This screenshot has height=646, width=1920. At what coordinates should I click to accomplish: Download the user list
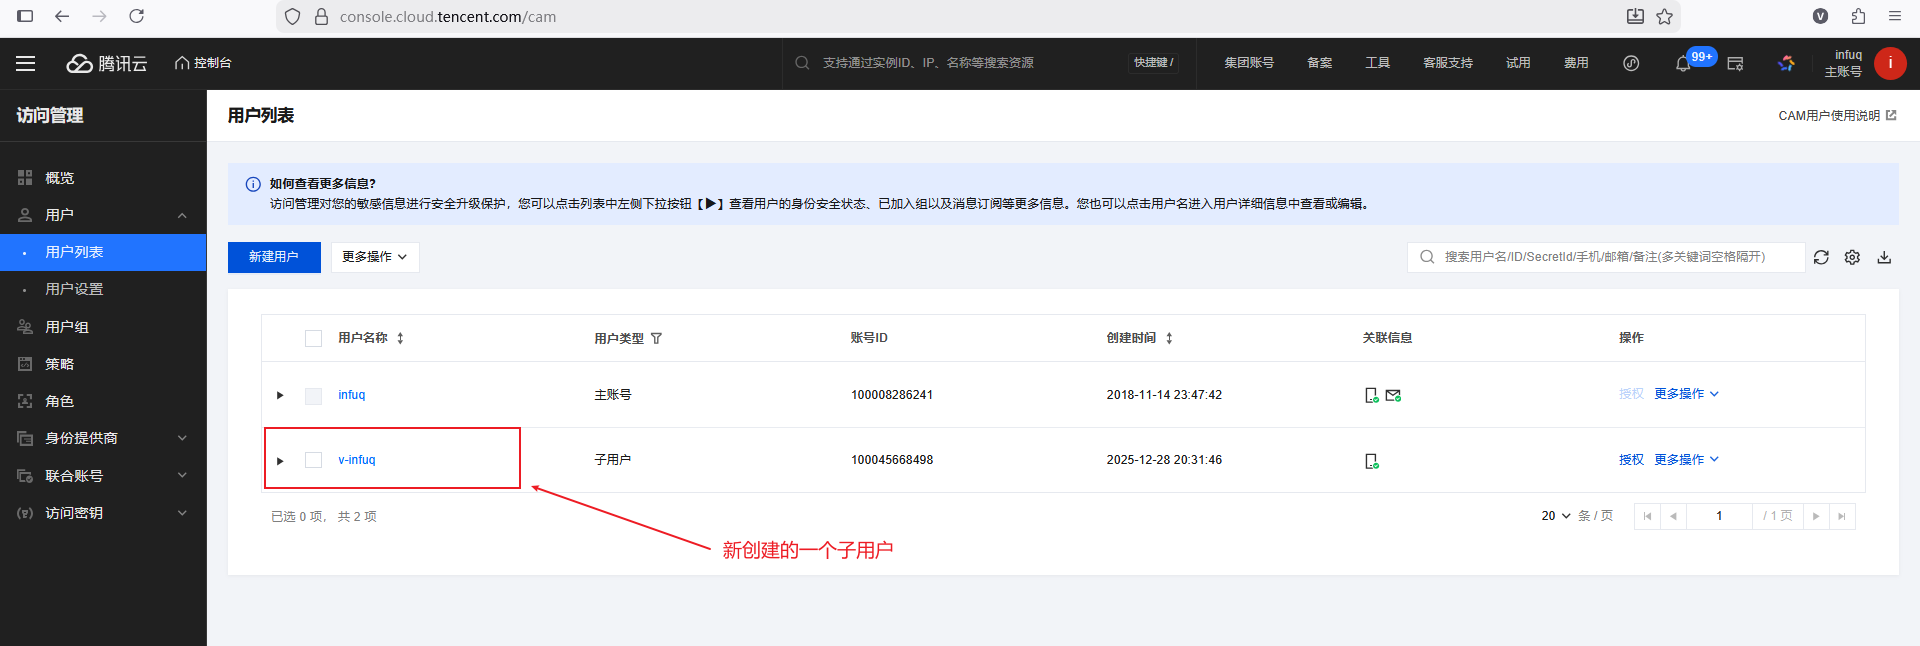[1884, 257]
